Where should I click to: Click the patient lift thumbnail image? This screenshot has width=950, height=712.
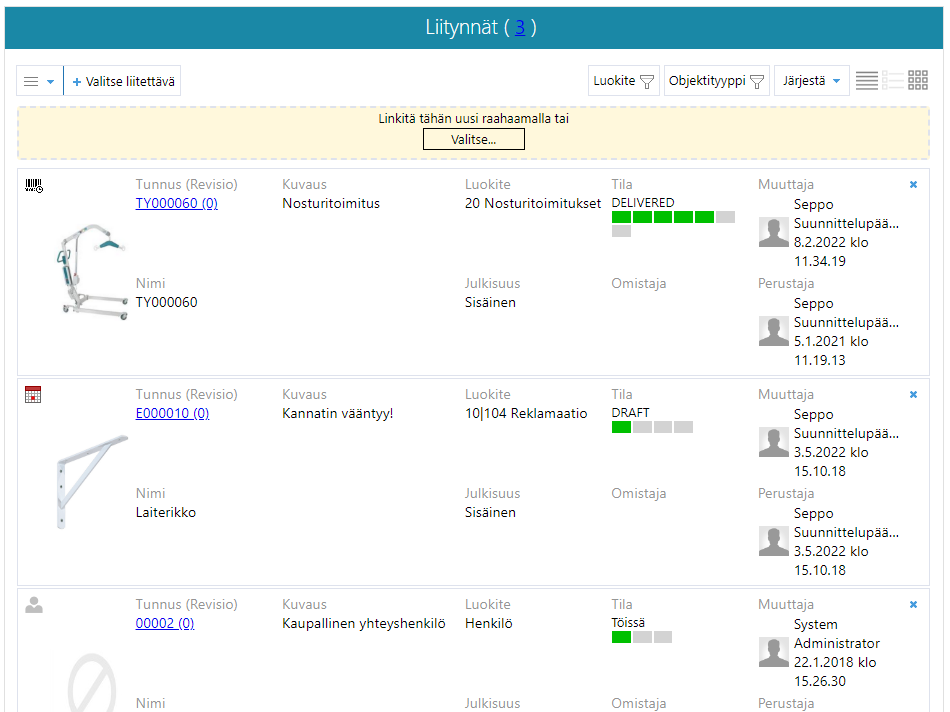coord(91,270)
